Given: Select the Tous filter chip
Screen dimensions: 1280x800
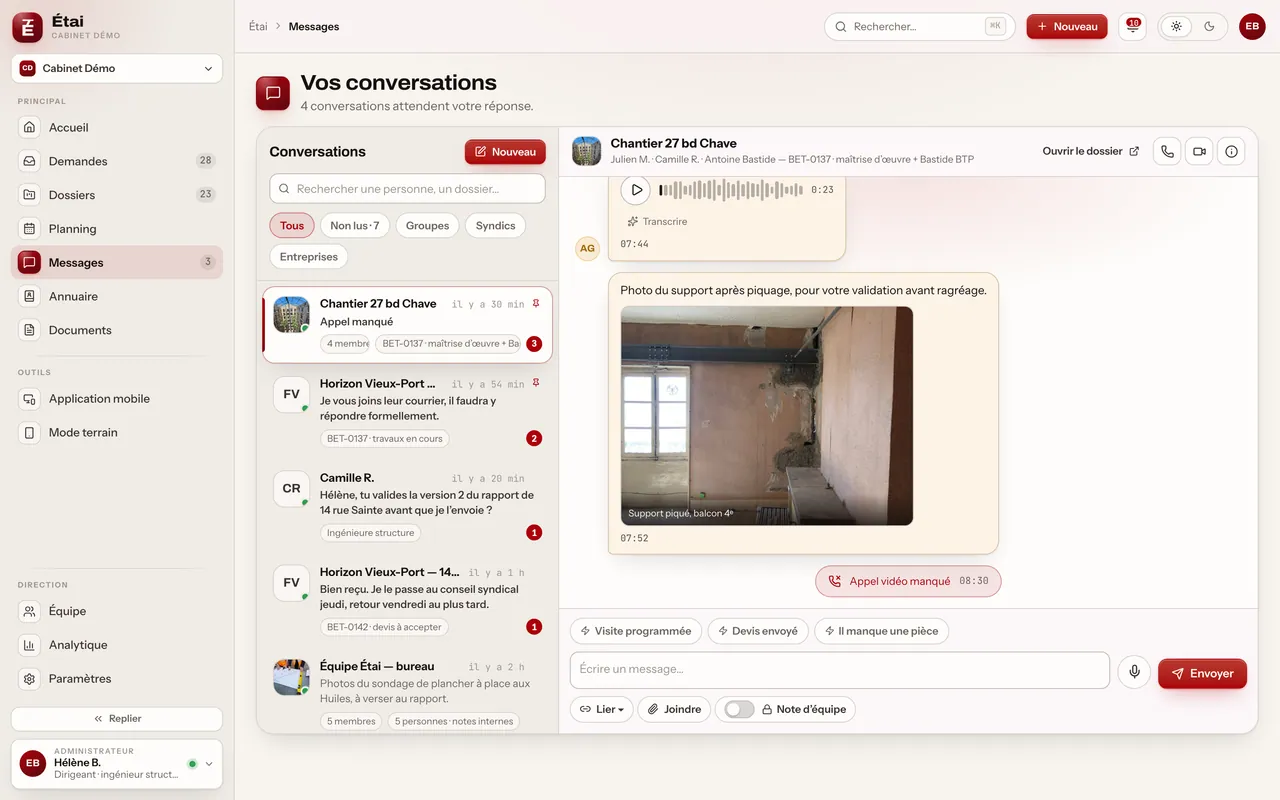Looking at the screenshot, I should 292,226.
